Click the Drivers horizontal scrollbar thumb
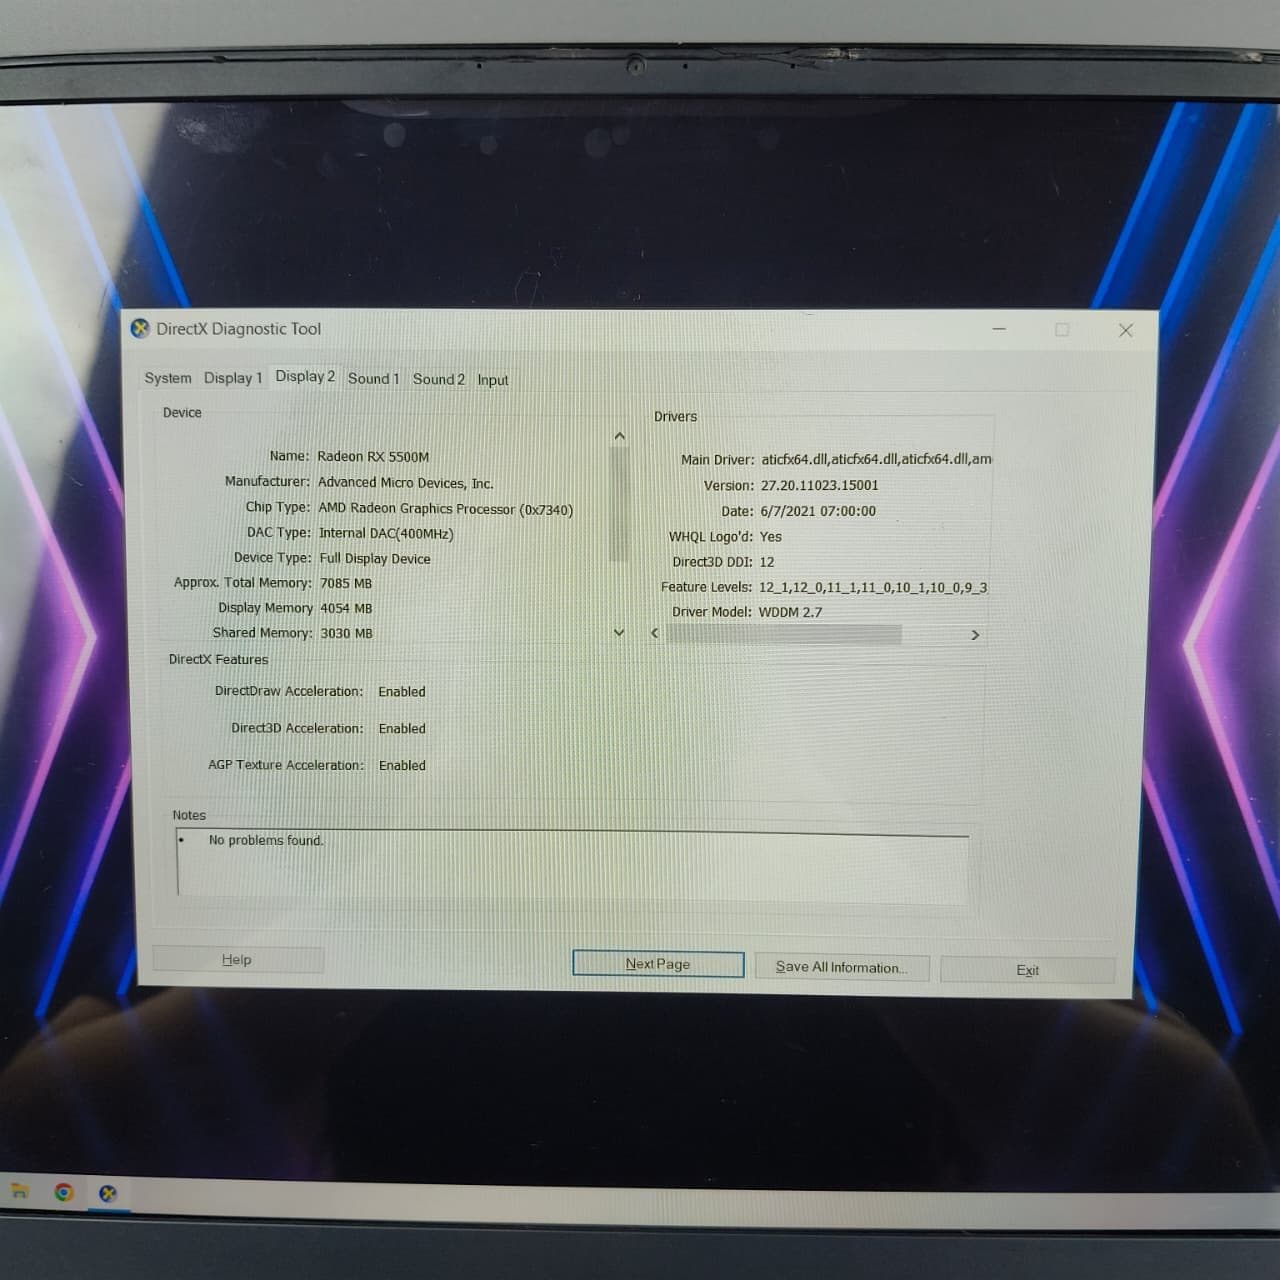The height and width of the screenshot is (1280, 1280). tap(784, 635)
